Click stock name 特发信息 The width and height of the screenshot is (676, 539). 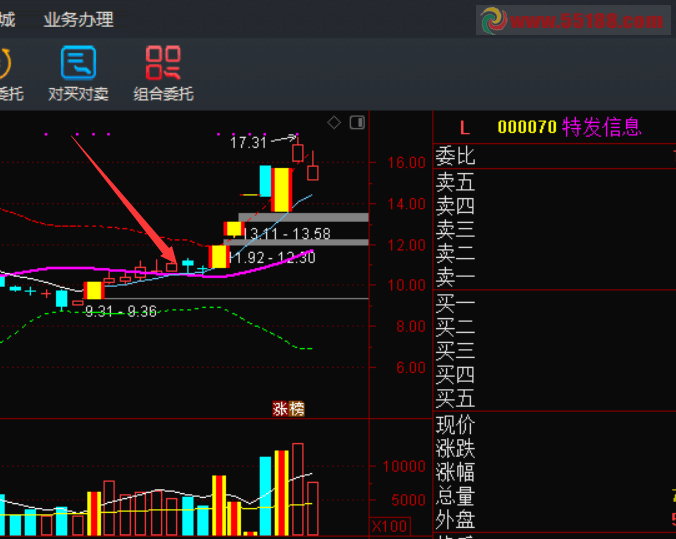coord(601,128)
